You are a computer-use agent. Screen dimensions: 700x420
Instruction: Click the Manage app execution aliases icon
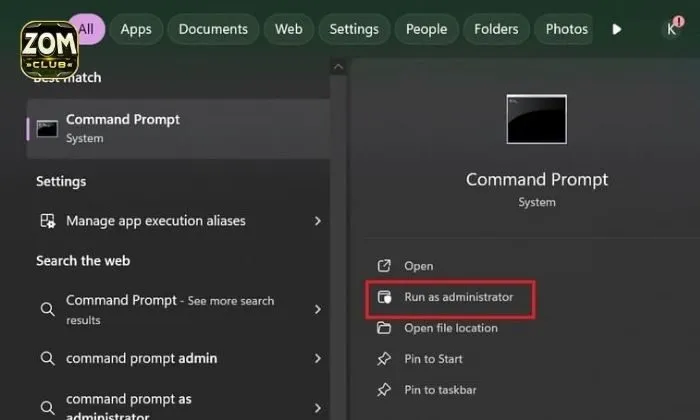[46, 221]
